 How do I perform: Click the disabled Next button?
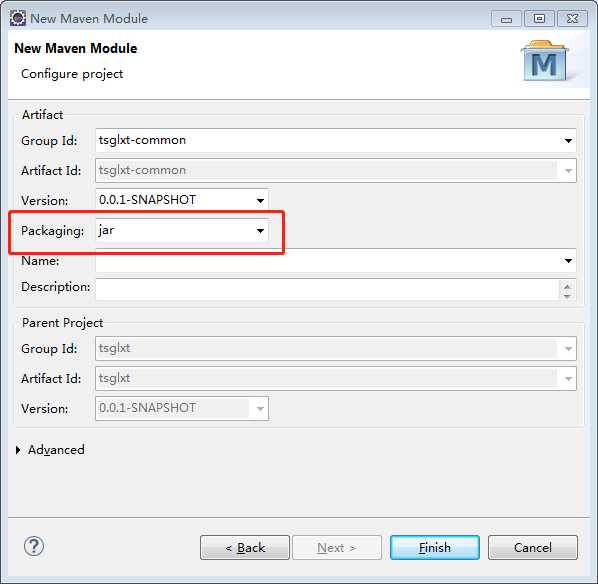pyautogui.click(x=337, y=547)
